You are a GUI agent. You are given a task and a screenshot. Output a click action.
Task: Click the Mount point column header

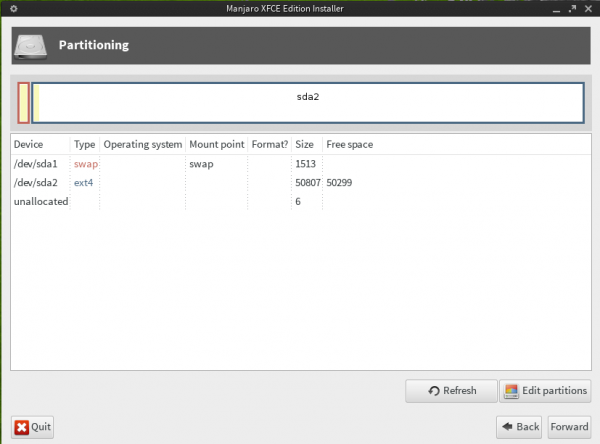217,144
